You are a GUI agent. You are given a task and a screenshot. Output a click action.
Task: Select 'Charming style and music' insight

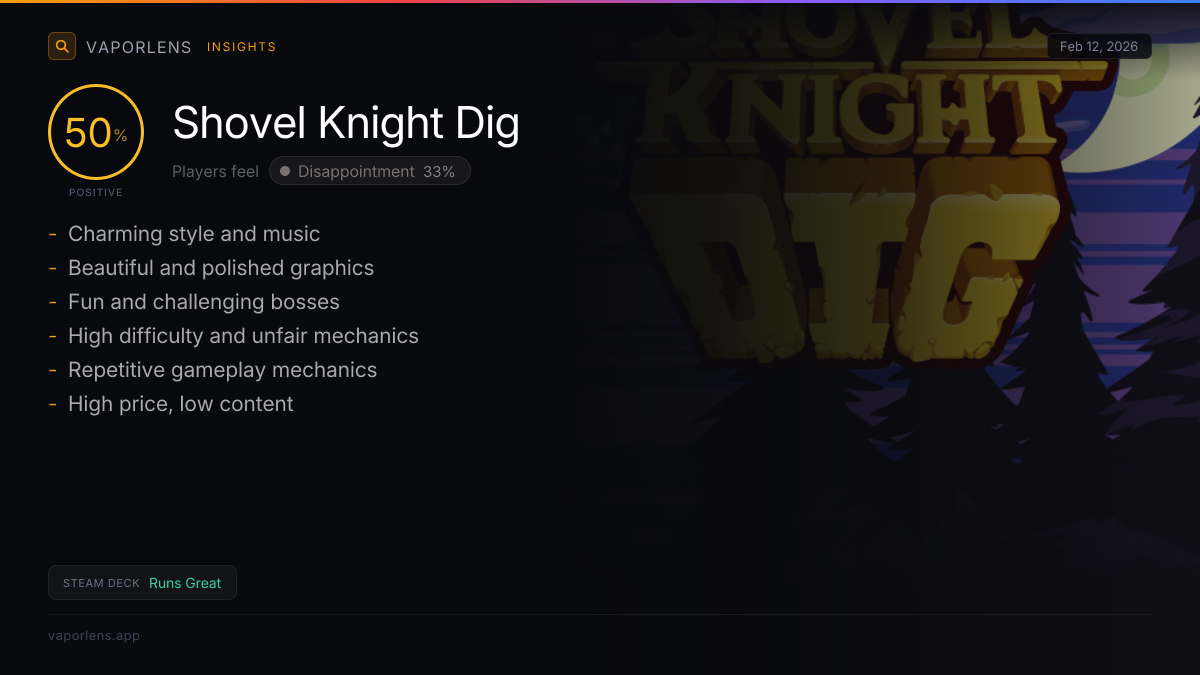(x=194, y=234)
